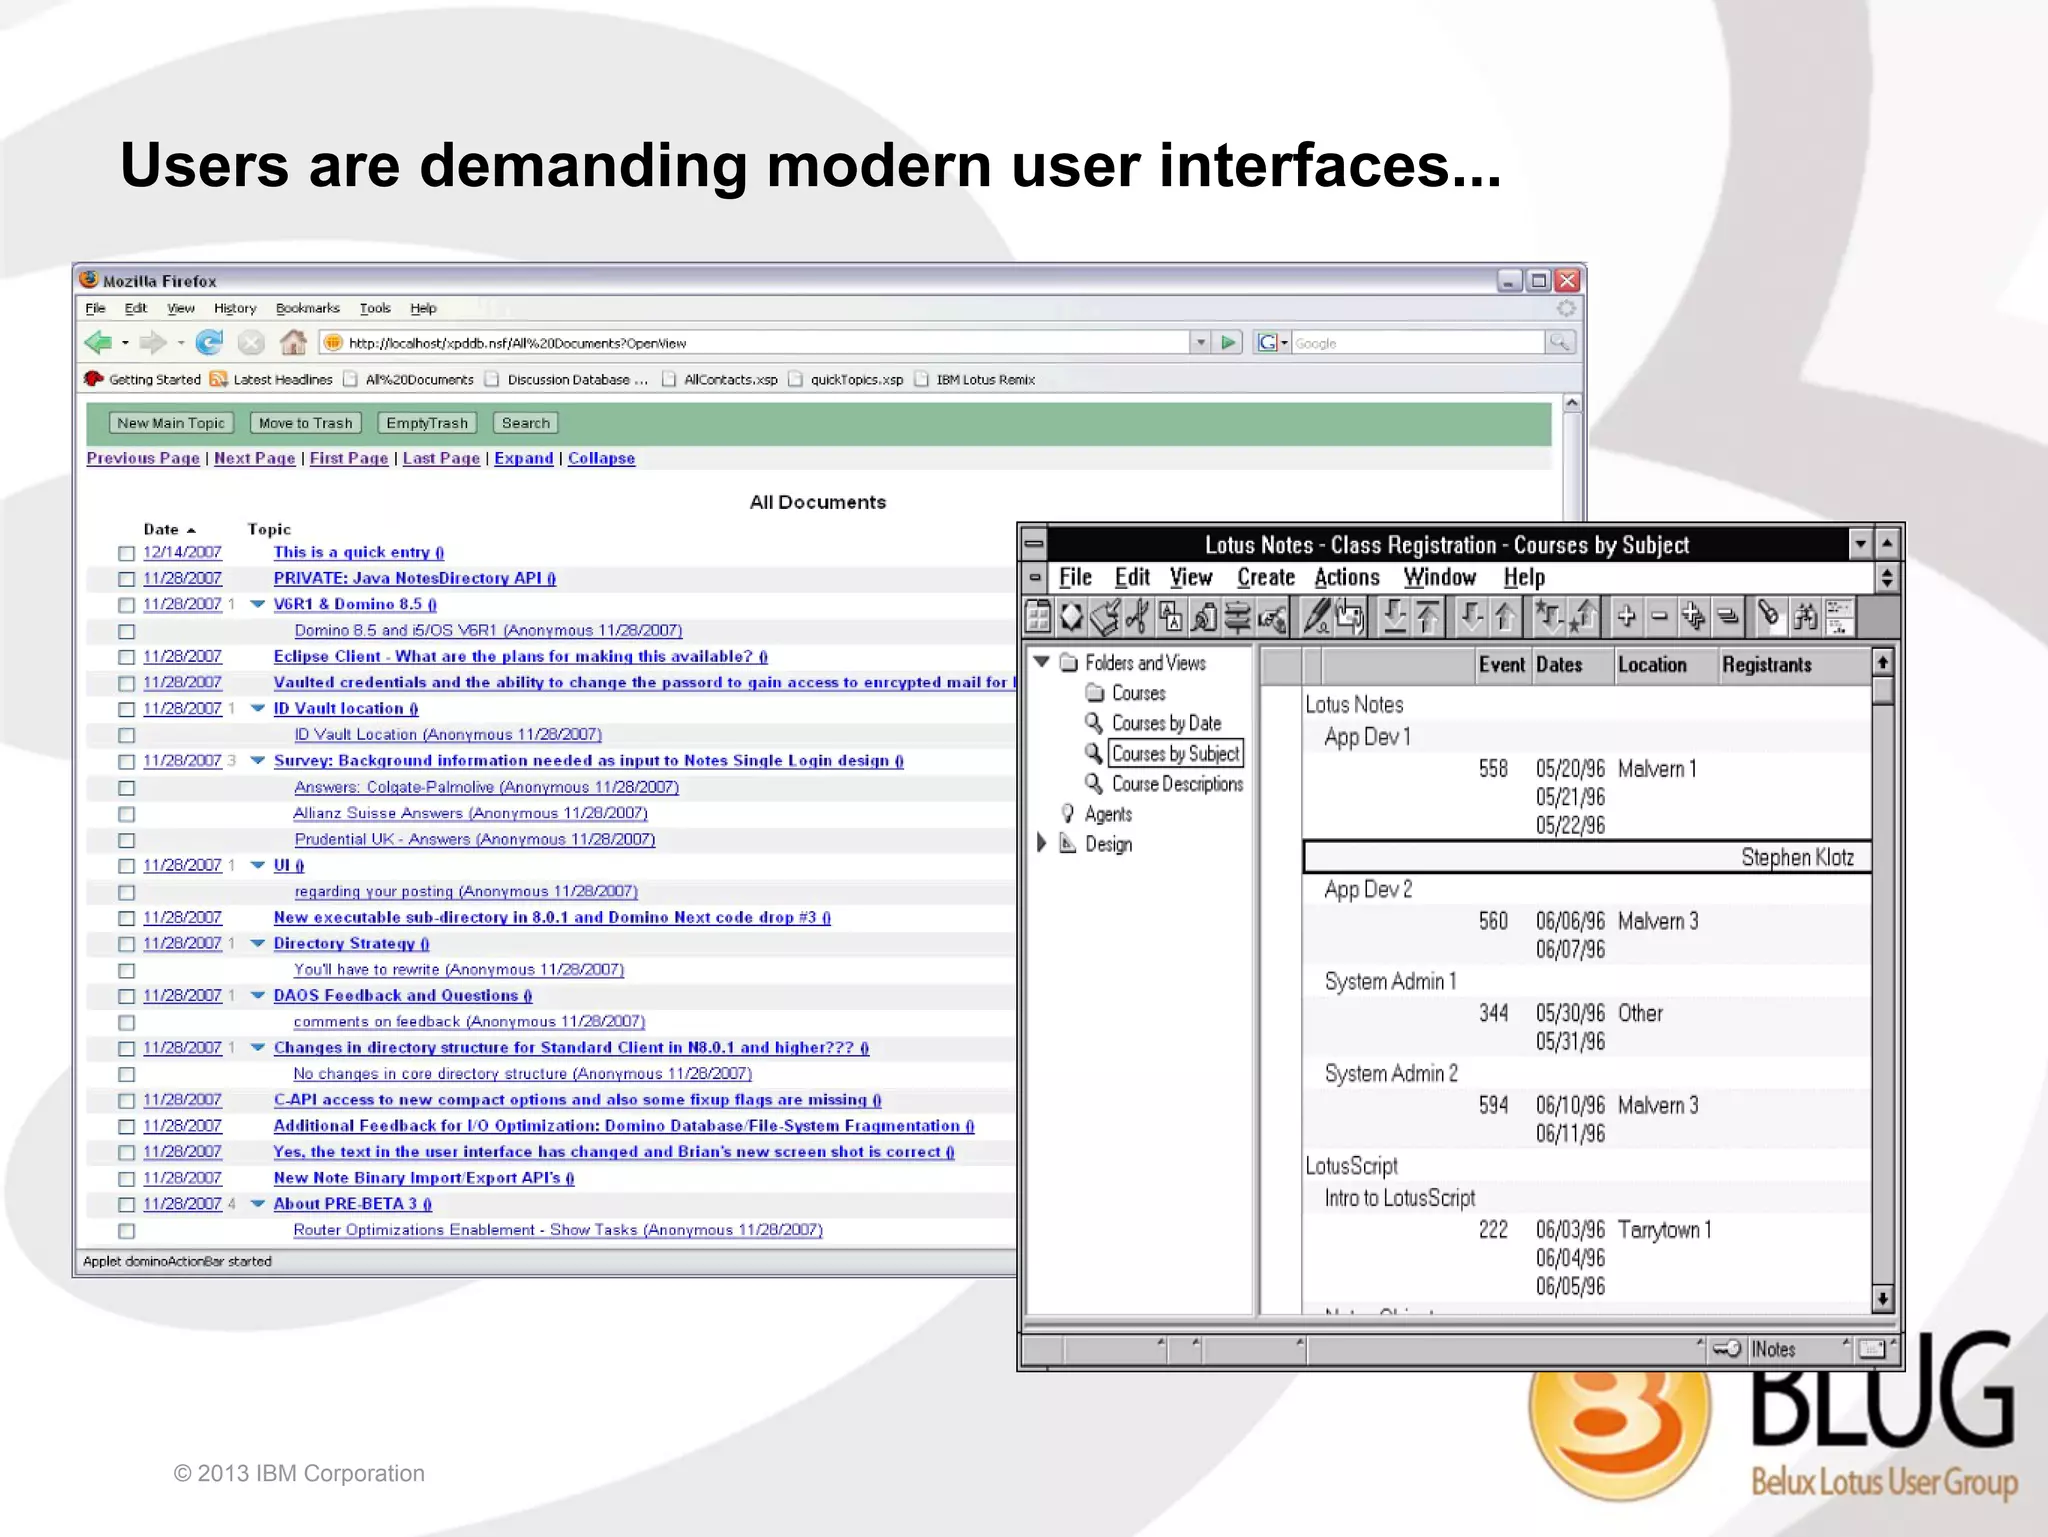The image size is (2048, 1537).
Task: Collapse the Folders and Views tree node
Action: [1042, 662]
